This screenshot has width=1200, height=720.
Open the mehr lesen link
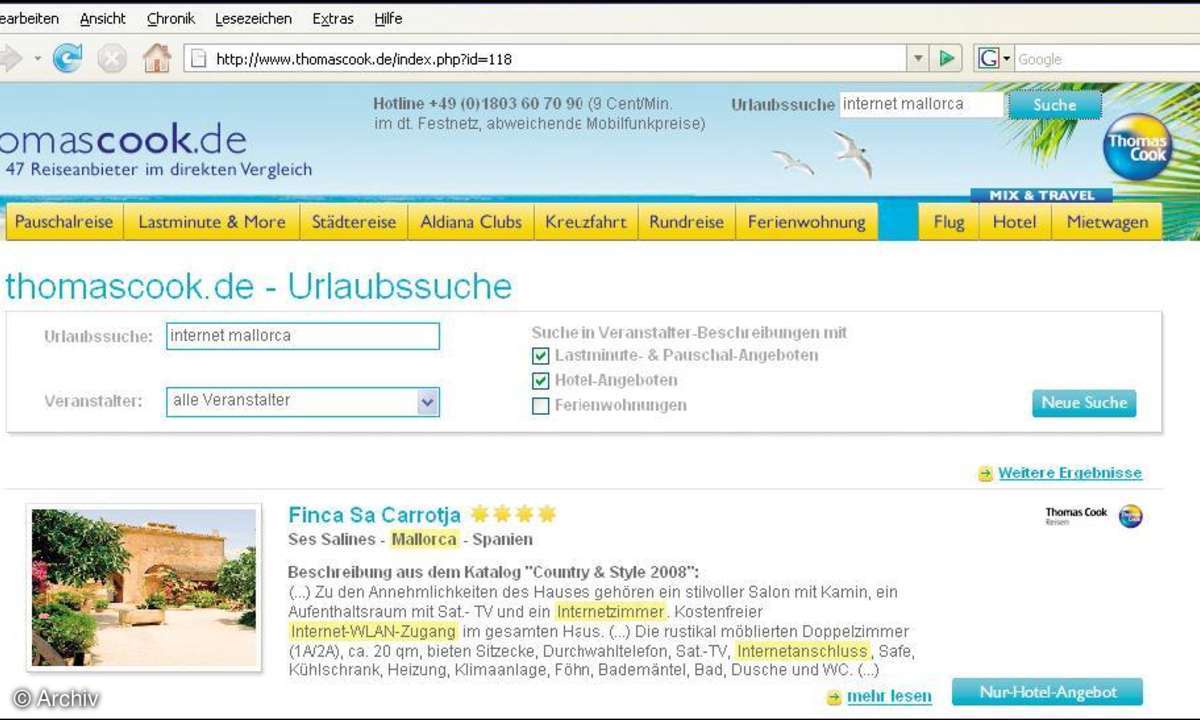pos(889,696)
